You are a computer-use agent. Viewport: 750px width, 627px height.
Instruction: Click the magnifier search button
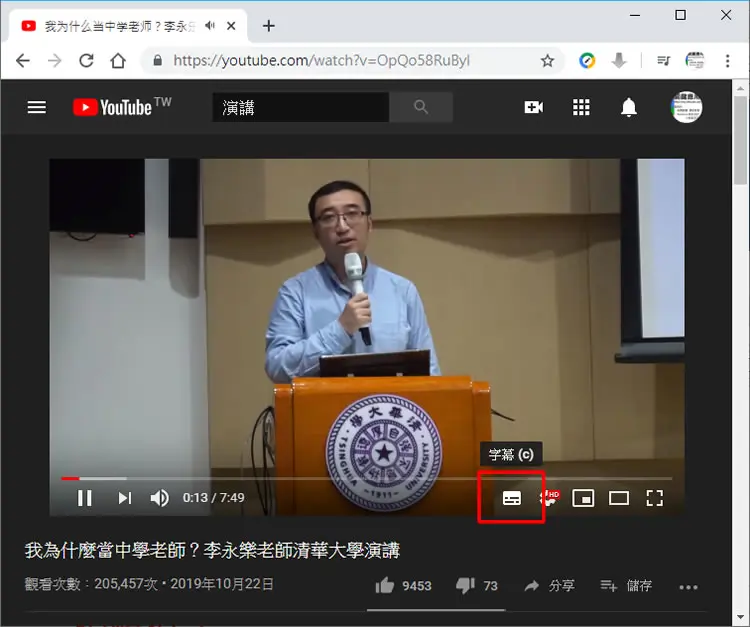tap(421, 107)
